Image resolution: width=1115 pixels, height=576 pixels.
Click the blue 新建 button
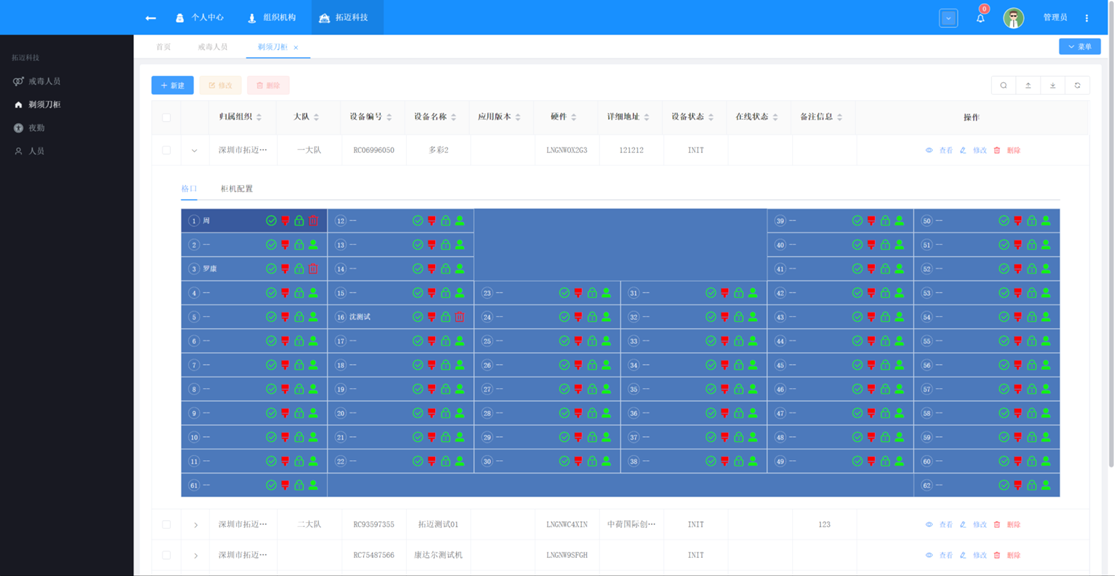tap(172, 86)
